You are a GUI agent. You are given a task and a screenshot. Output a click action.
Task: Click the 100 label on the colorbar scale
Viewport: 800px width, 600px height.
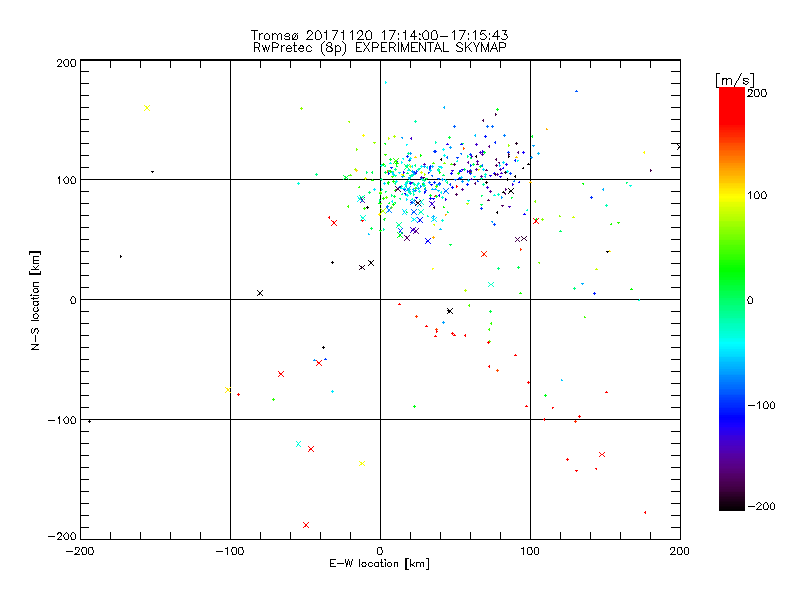(757, 195)
